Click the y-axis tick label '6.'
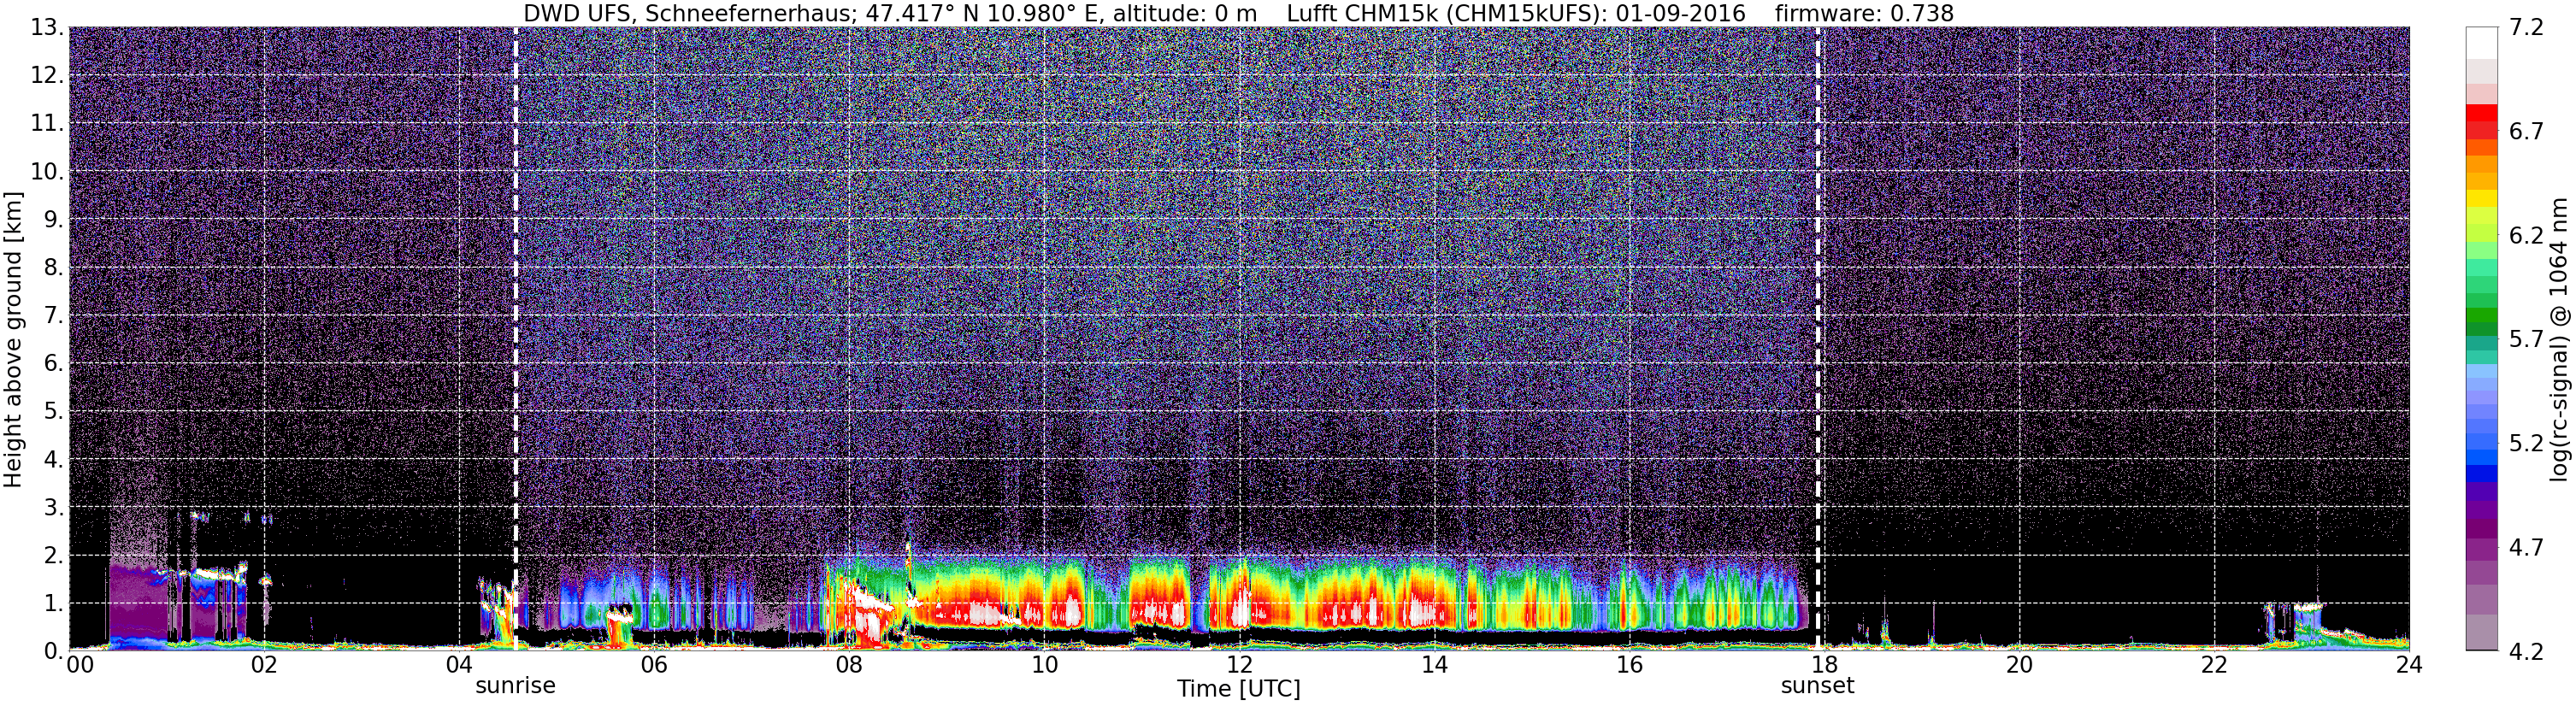 [54, 364]
